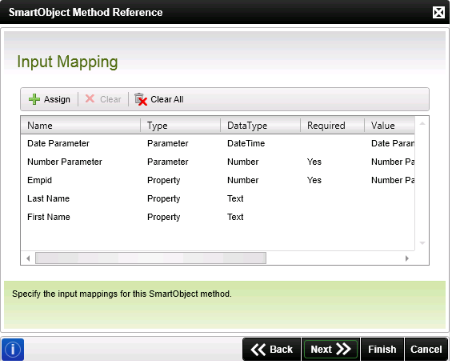This screenshot has height=361, width=450.
Task: Click the Clear All label
Action: click(x=167, y=99)
